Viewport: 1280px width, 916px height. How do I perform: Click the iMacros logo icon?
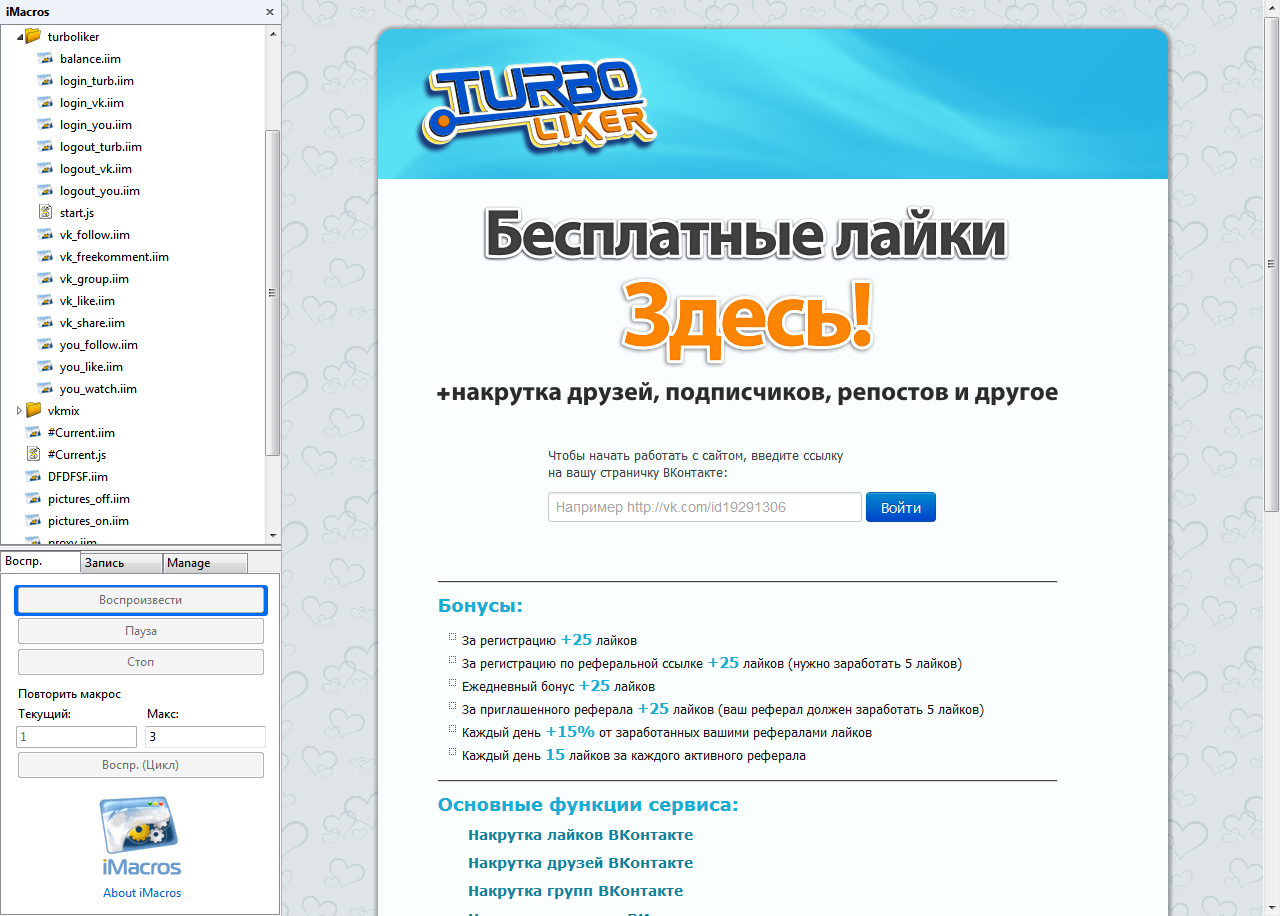click(x=141, y=833)
